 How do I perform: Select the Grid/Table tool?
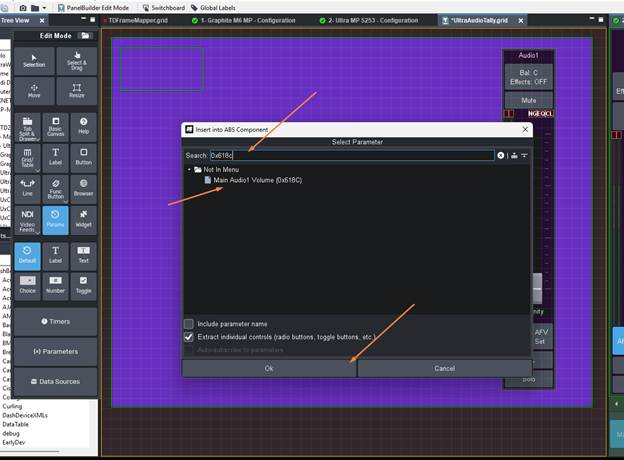pos(27,158)
